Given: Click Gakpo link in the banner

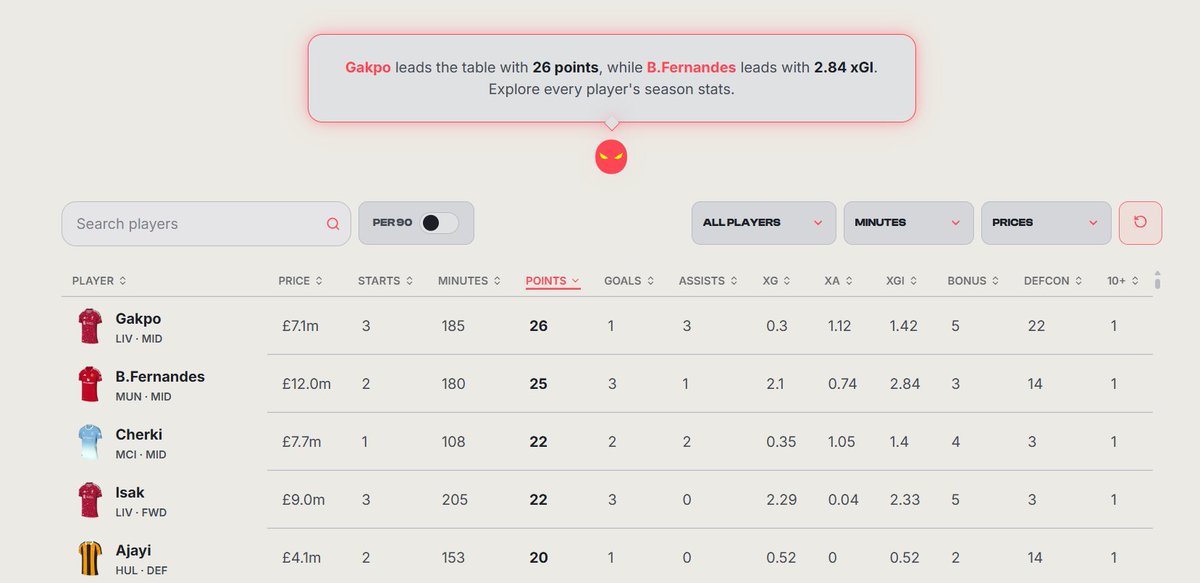Looking at the screenshot, I should 368,67.
